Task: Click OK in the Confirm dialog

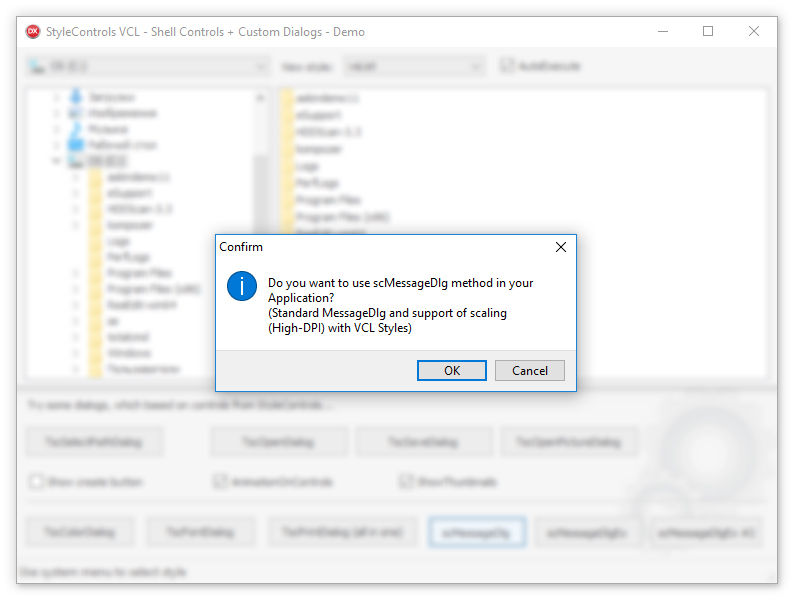Action: 451,371
